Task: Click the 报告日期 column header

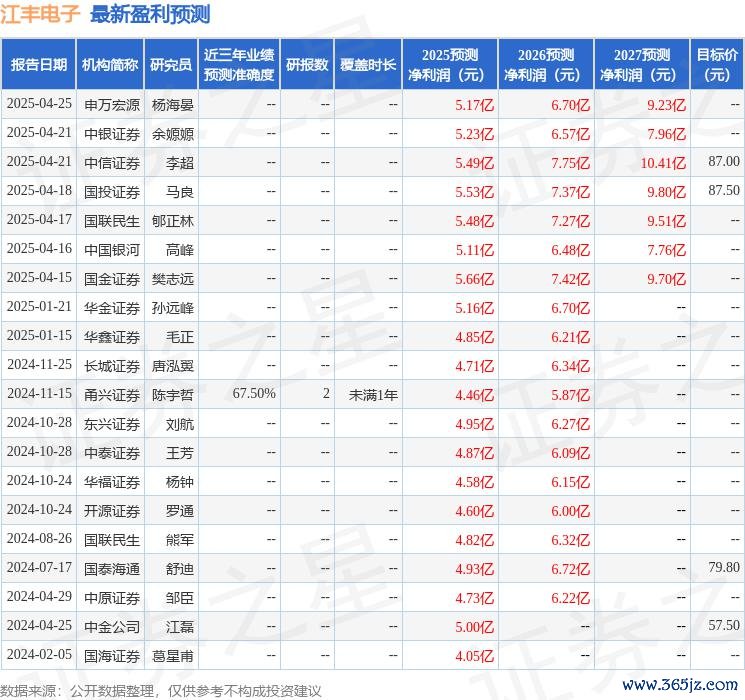Action: 38,64
